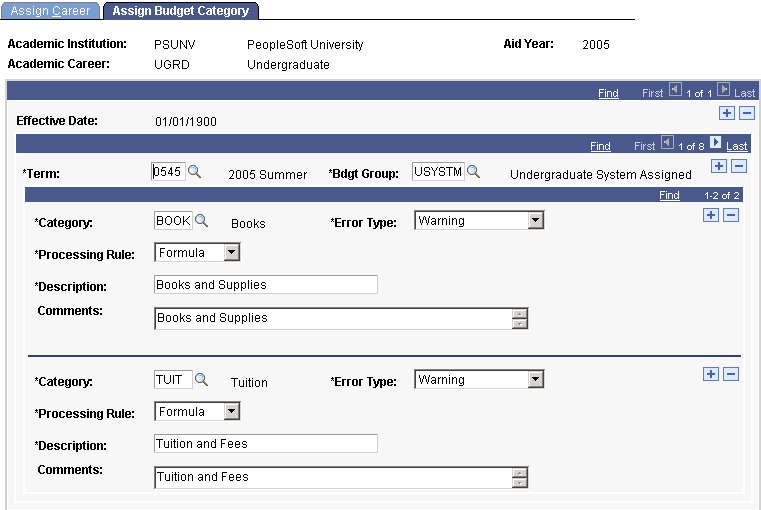This screenshot has height=510, width=761.
Task: Click Description field Tuition and Fees
Action: click(x=265, y=444)
